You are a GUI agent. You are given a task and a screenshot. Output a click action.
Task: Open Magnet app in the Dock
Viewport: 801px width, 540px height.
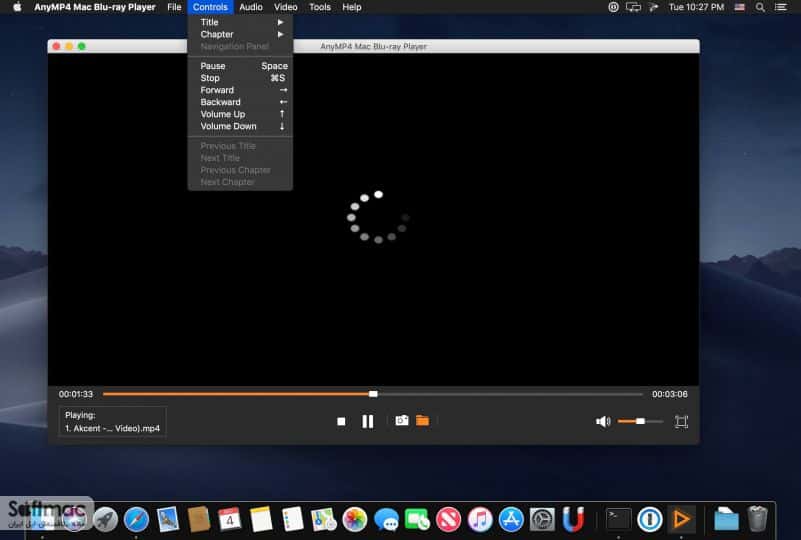[573, 520]
